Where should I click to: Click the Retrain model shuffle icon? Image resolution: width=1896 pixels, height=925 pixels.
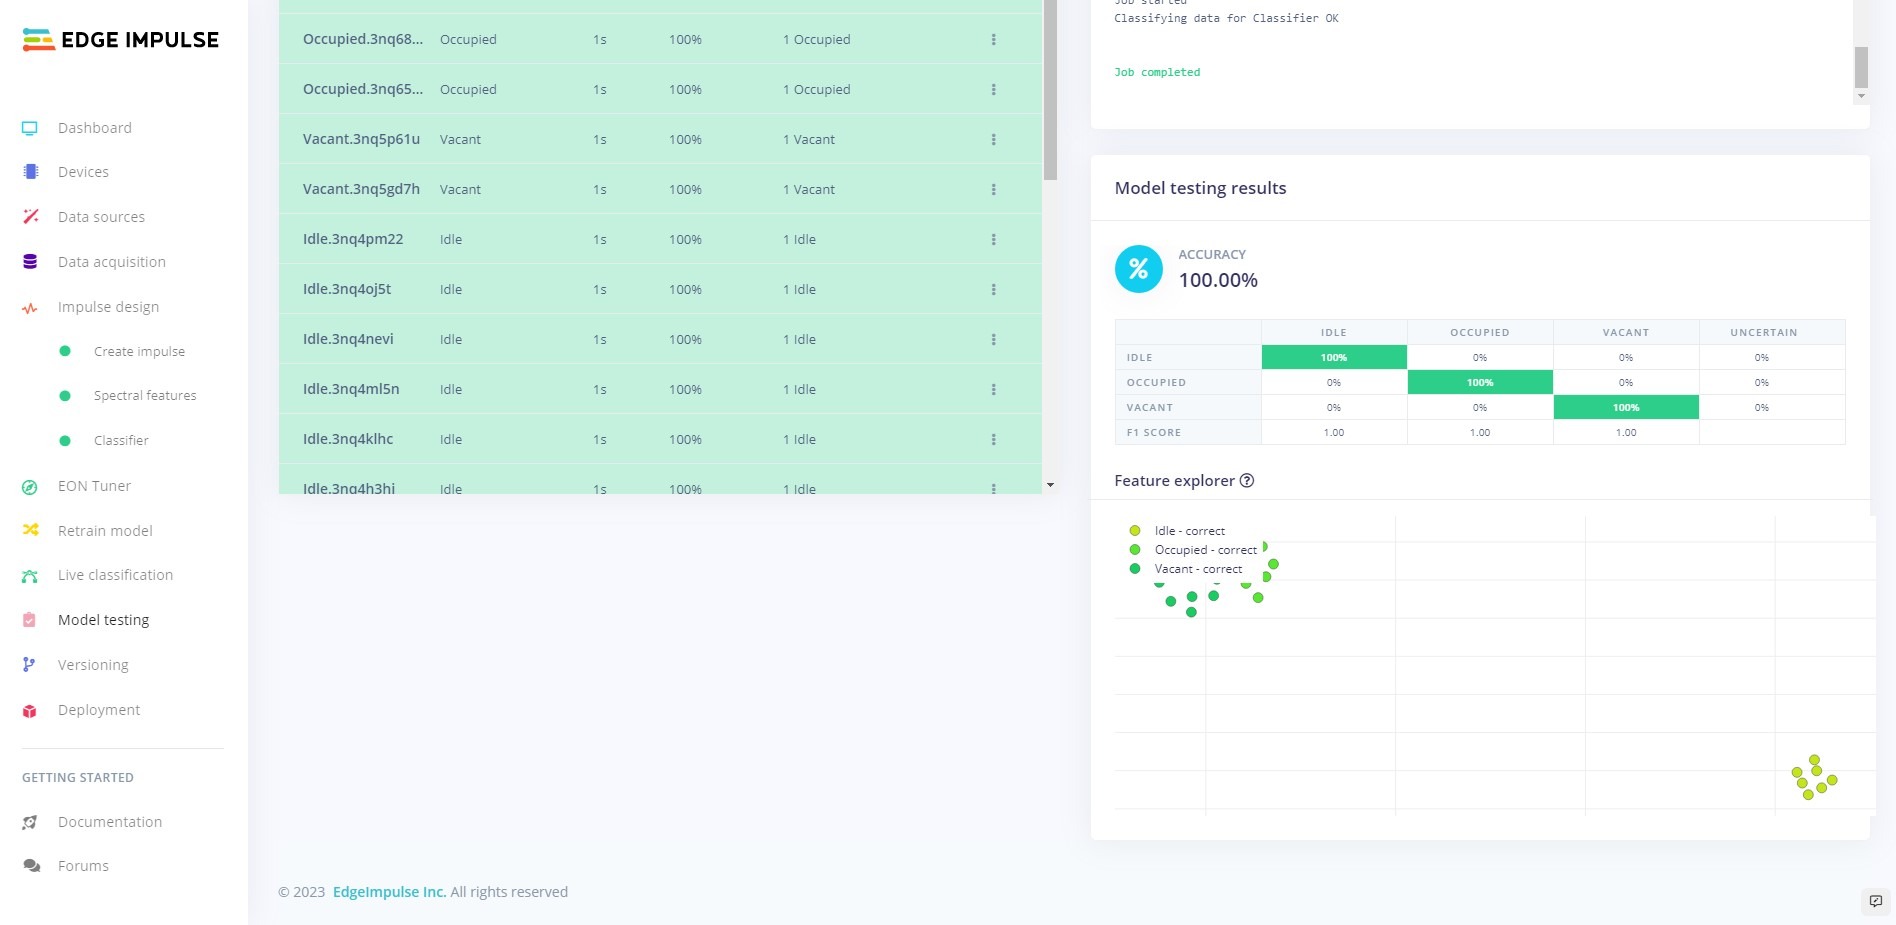pos(30,530)
